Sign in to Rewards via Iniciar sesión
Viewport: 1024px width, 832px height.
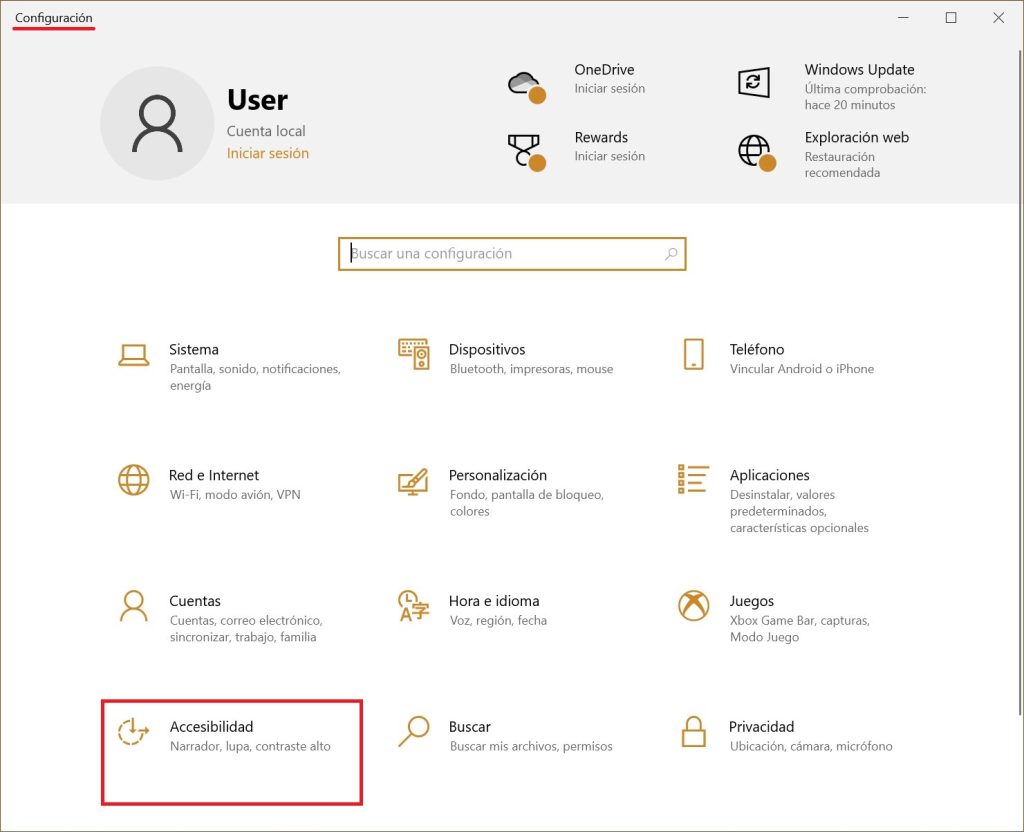pos(609,156)
